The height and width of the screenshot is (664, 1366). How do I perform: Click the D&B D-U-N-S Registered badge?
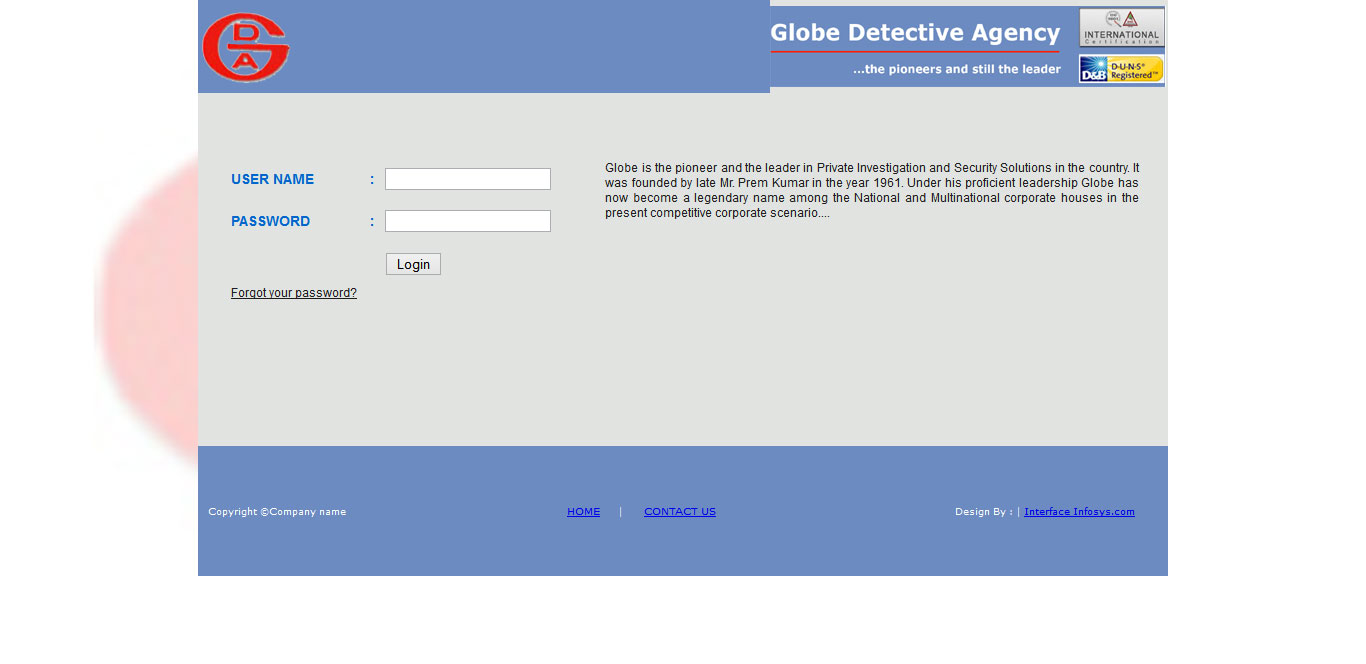1121,69
